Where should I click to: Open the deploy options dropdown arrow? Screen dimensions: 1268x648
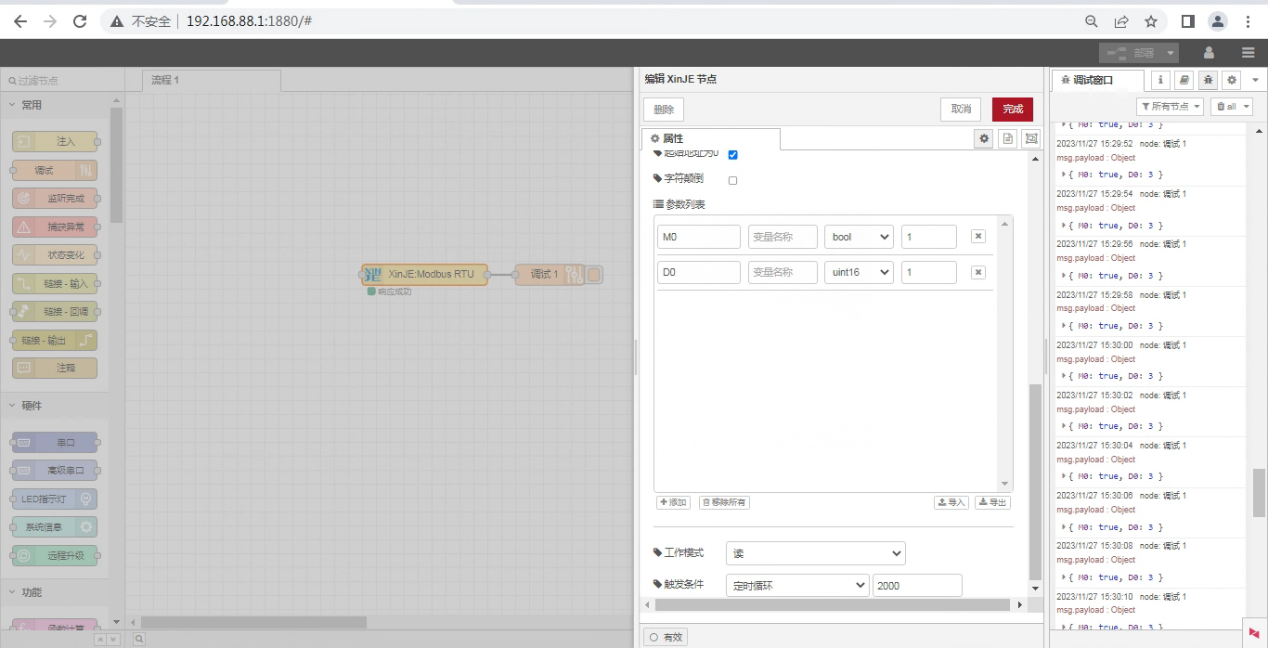[1170, 52]
